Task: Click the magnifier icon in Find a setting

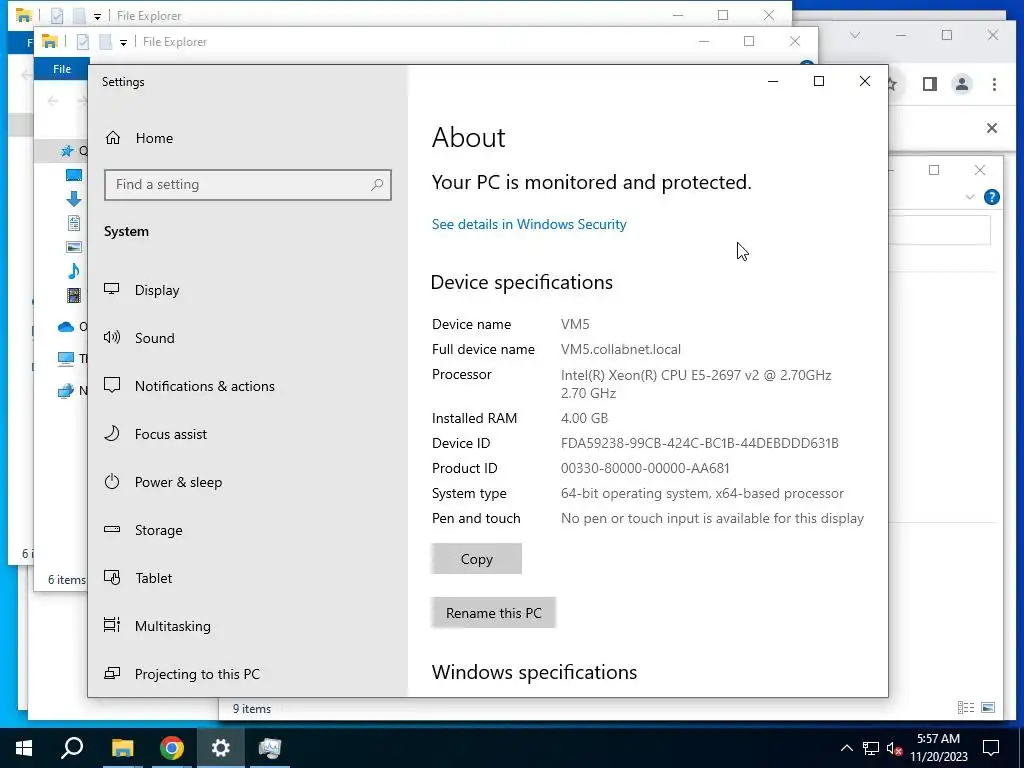Action: click(377, 185)
